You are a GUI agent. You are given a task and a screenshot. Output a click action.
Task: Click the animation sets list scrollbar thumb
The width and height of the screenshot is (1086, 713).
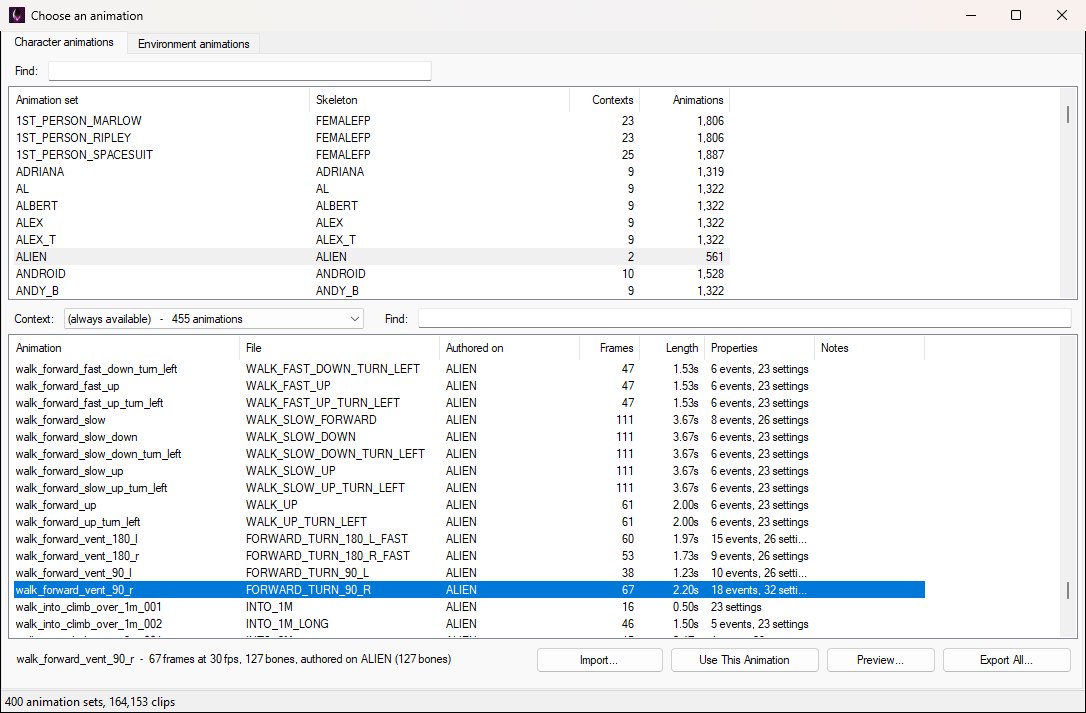coord(1068,114)
